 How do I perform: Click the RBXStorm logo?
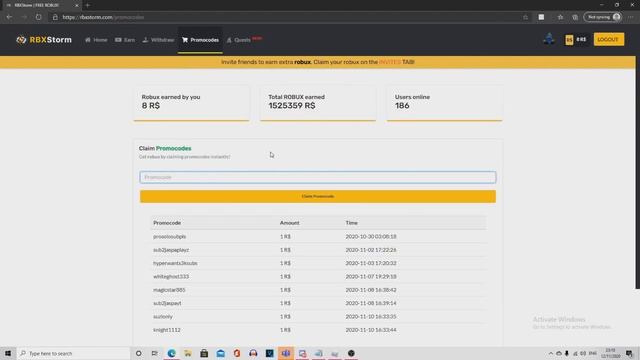point(44,40)
